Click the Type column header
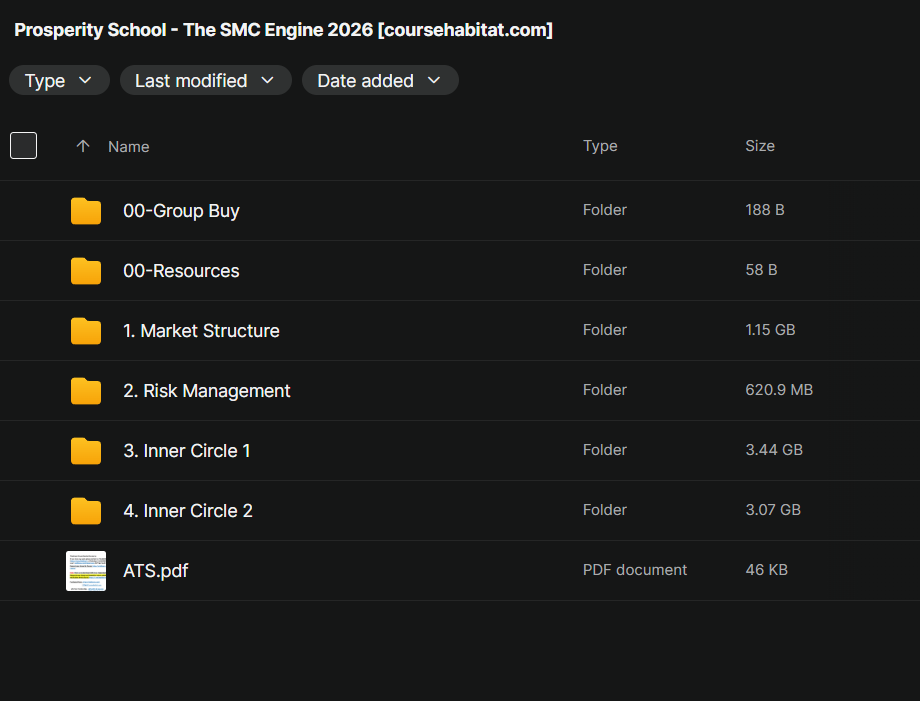This screenshot has width=920, height=701. pyautogui.click(x=600, y=146)
